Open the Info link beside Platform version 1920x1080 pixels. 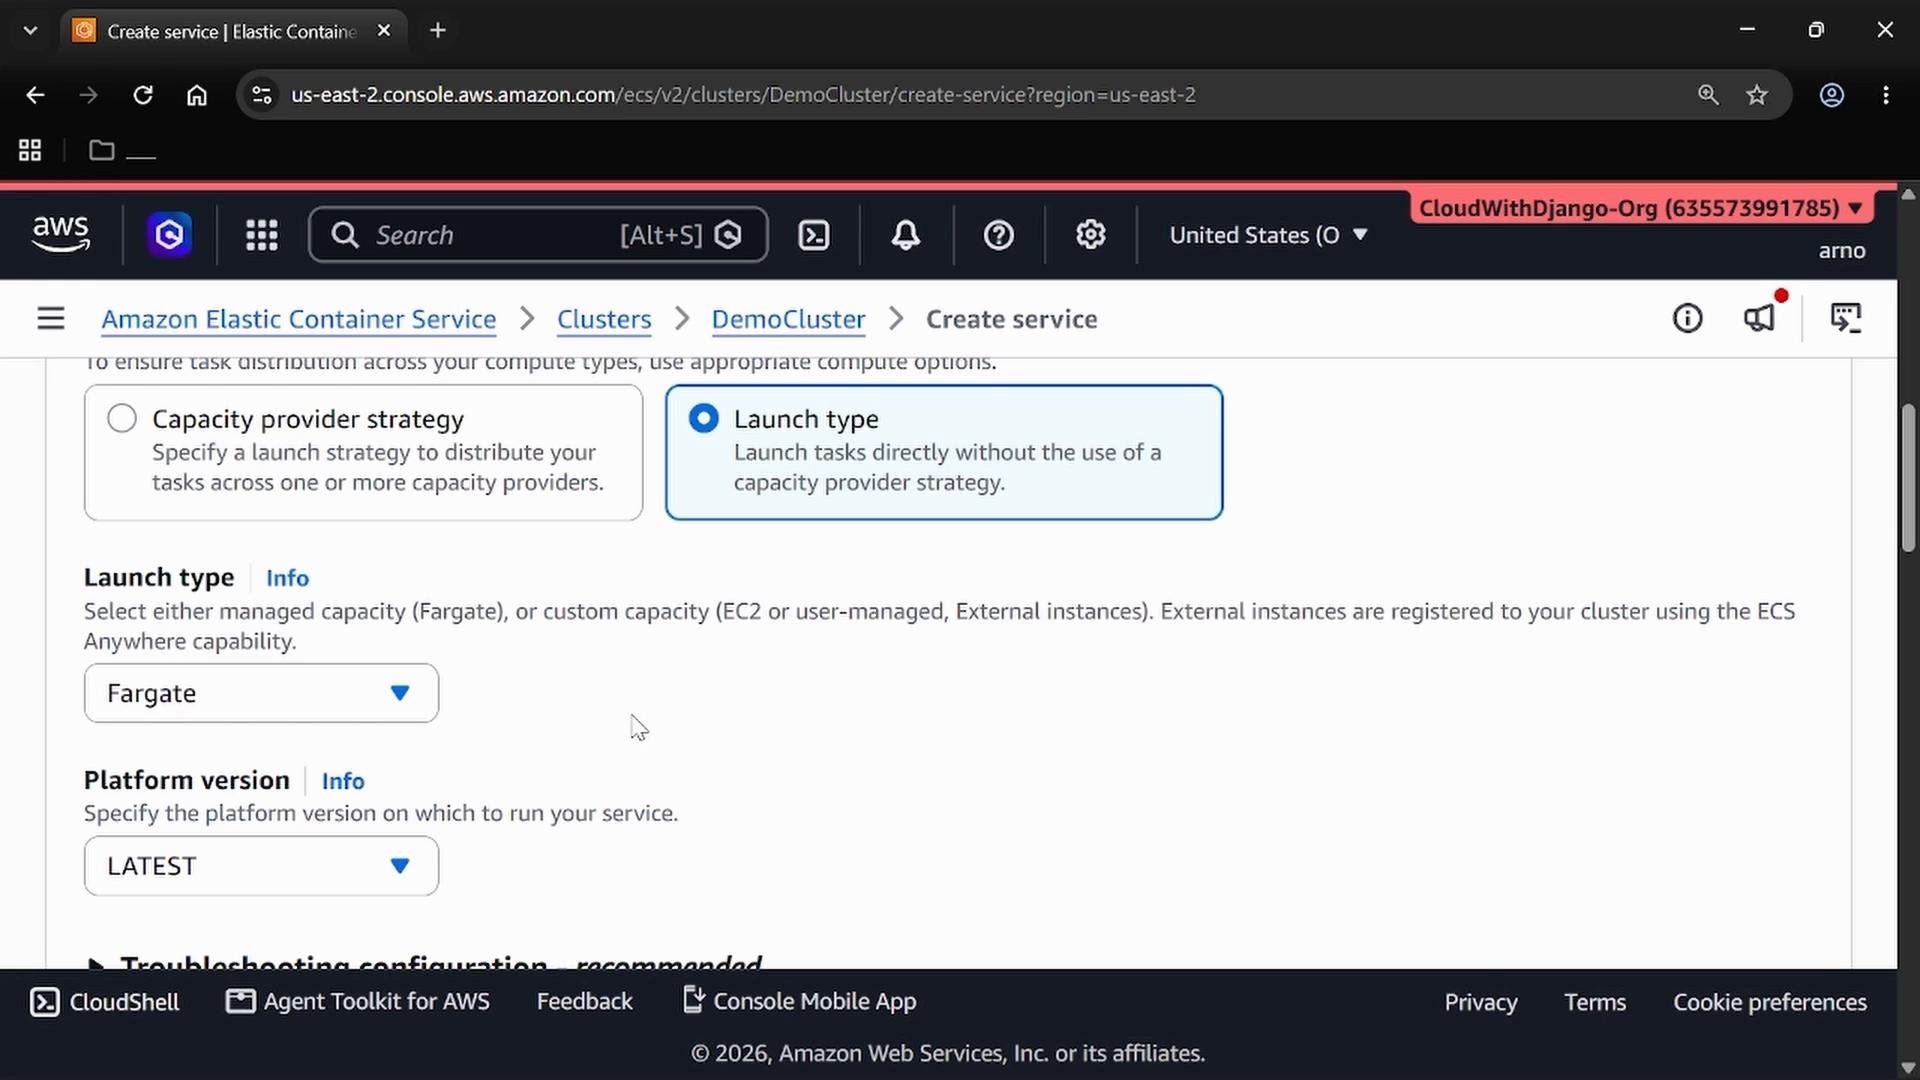343,781
